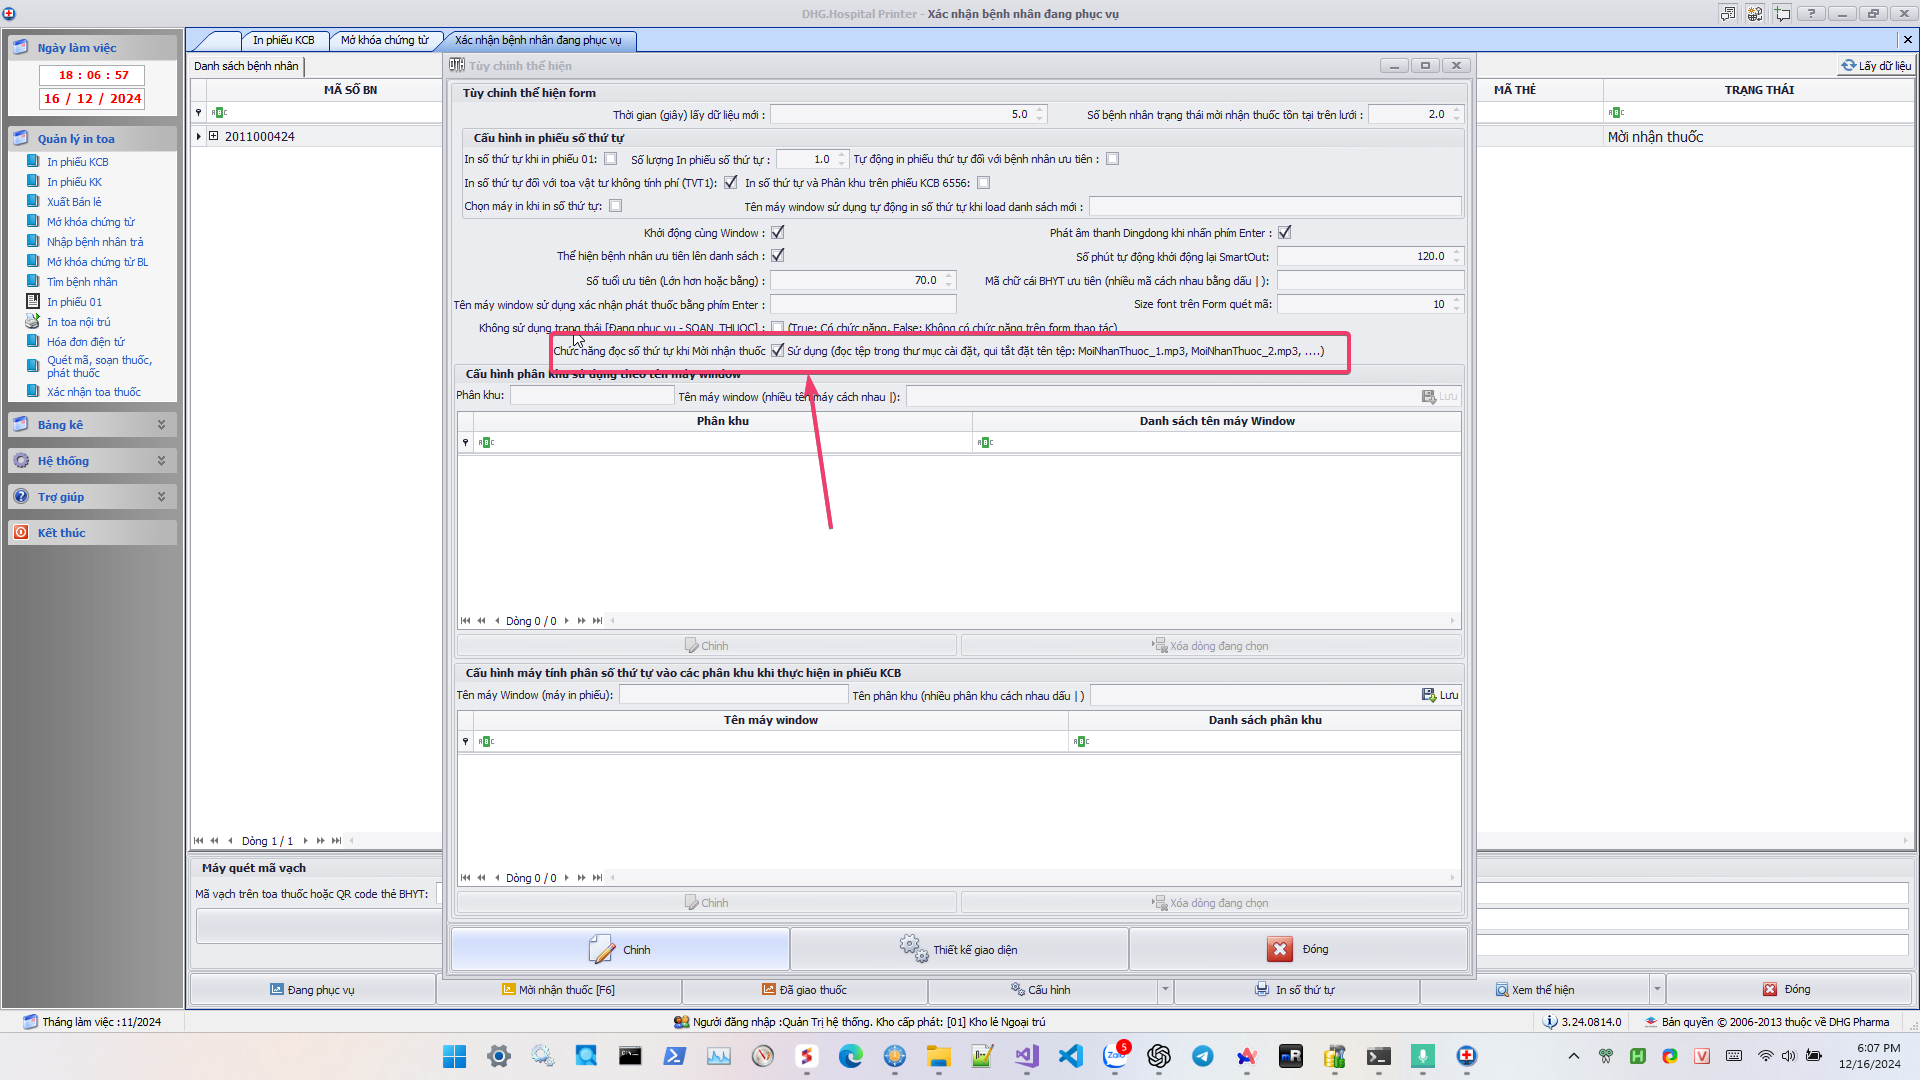Viewport: 1920px width, 1080px height.
Task: Open Visual Studio Code from the taskbar
Action: (1070, 1056)
